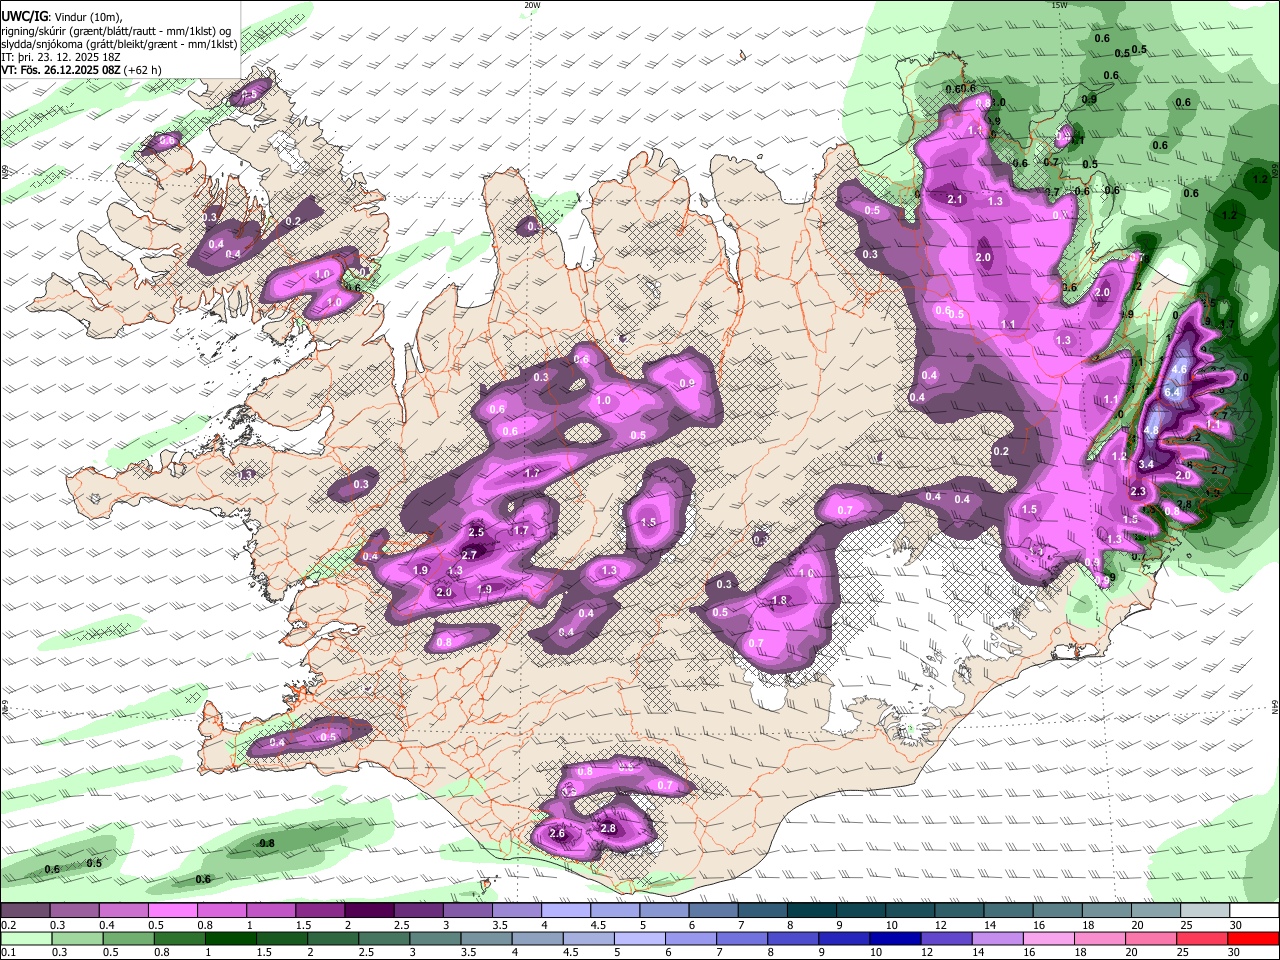This screenshot has height=960, width=1280.
Task: Click the 'rigning/skúrir' legend description line
Action: (x=118, y=31)
